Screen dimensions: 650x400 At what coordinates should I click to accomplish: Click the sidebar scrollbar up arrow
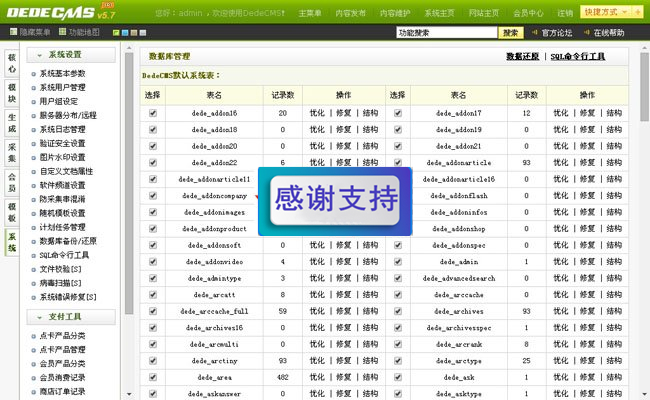129,48
